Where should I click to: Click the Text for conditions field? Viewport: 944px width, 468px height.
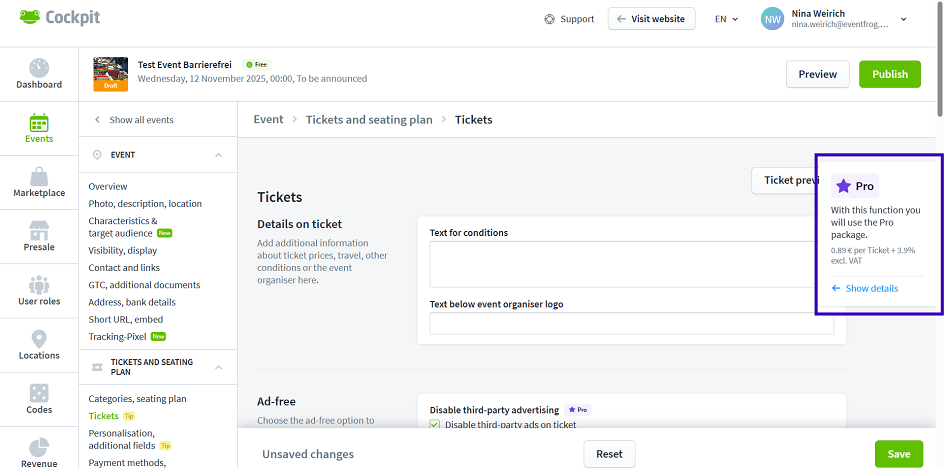[x=631, y=264]
